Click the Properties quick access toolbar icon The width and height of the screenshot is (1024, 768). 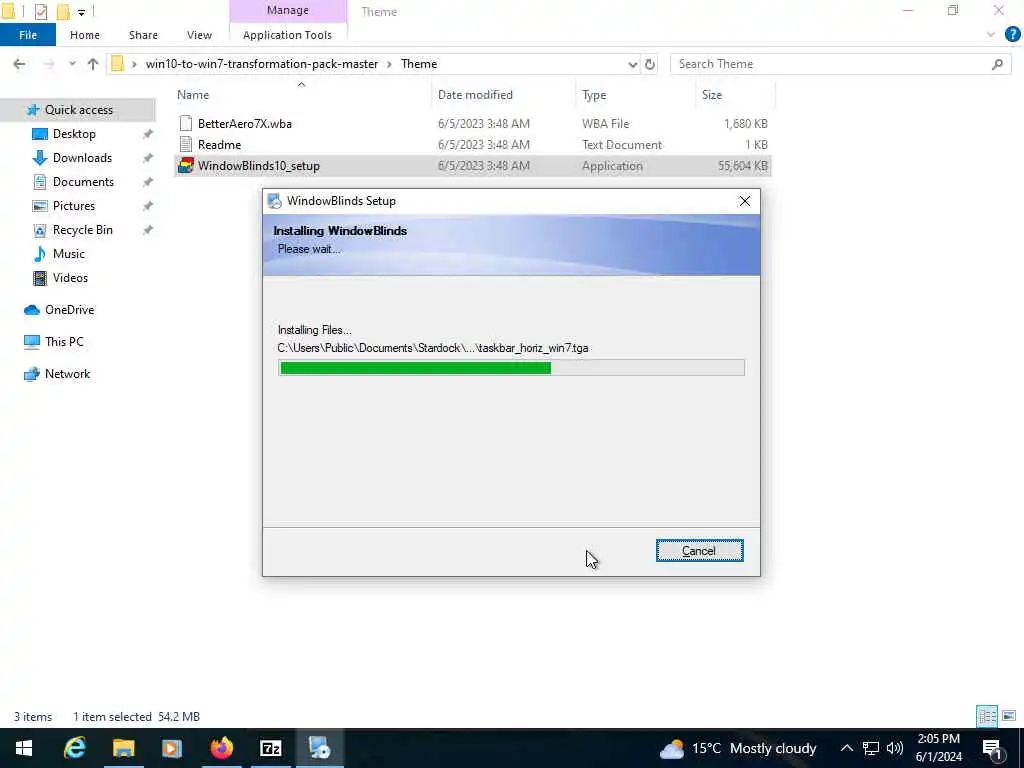pos(40,11)
